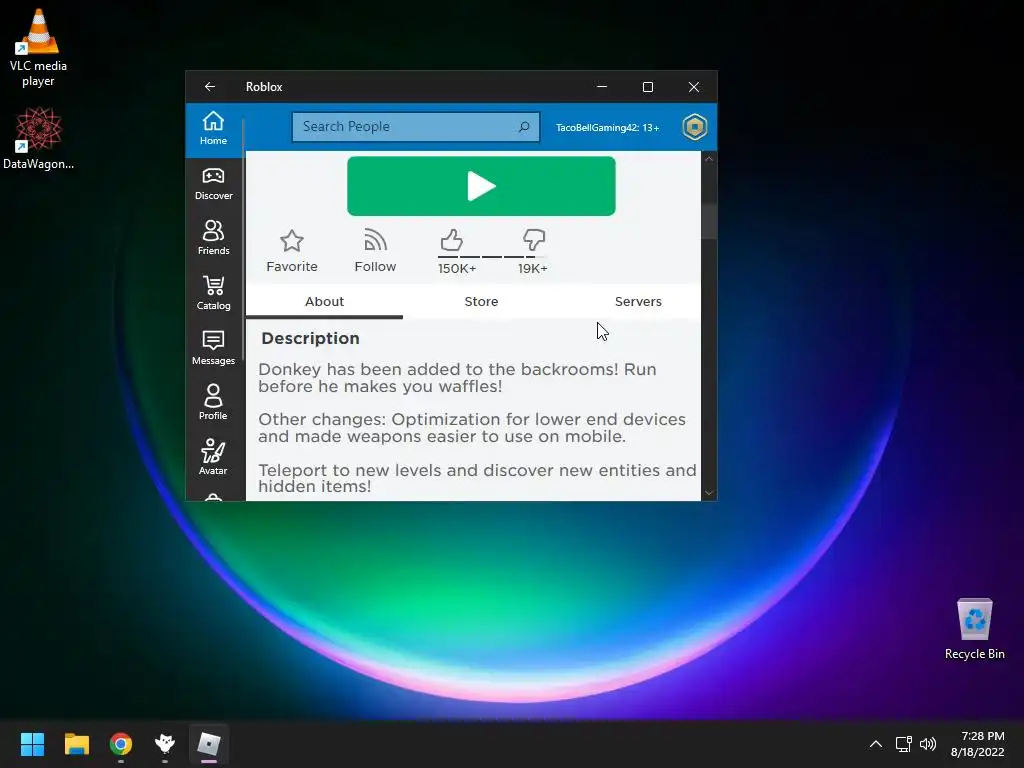Open the Recycle Bin on desktop
Screen dimensions: 1024x768
tap(974, 629)
